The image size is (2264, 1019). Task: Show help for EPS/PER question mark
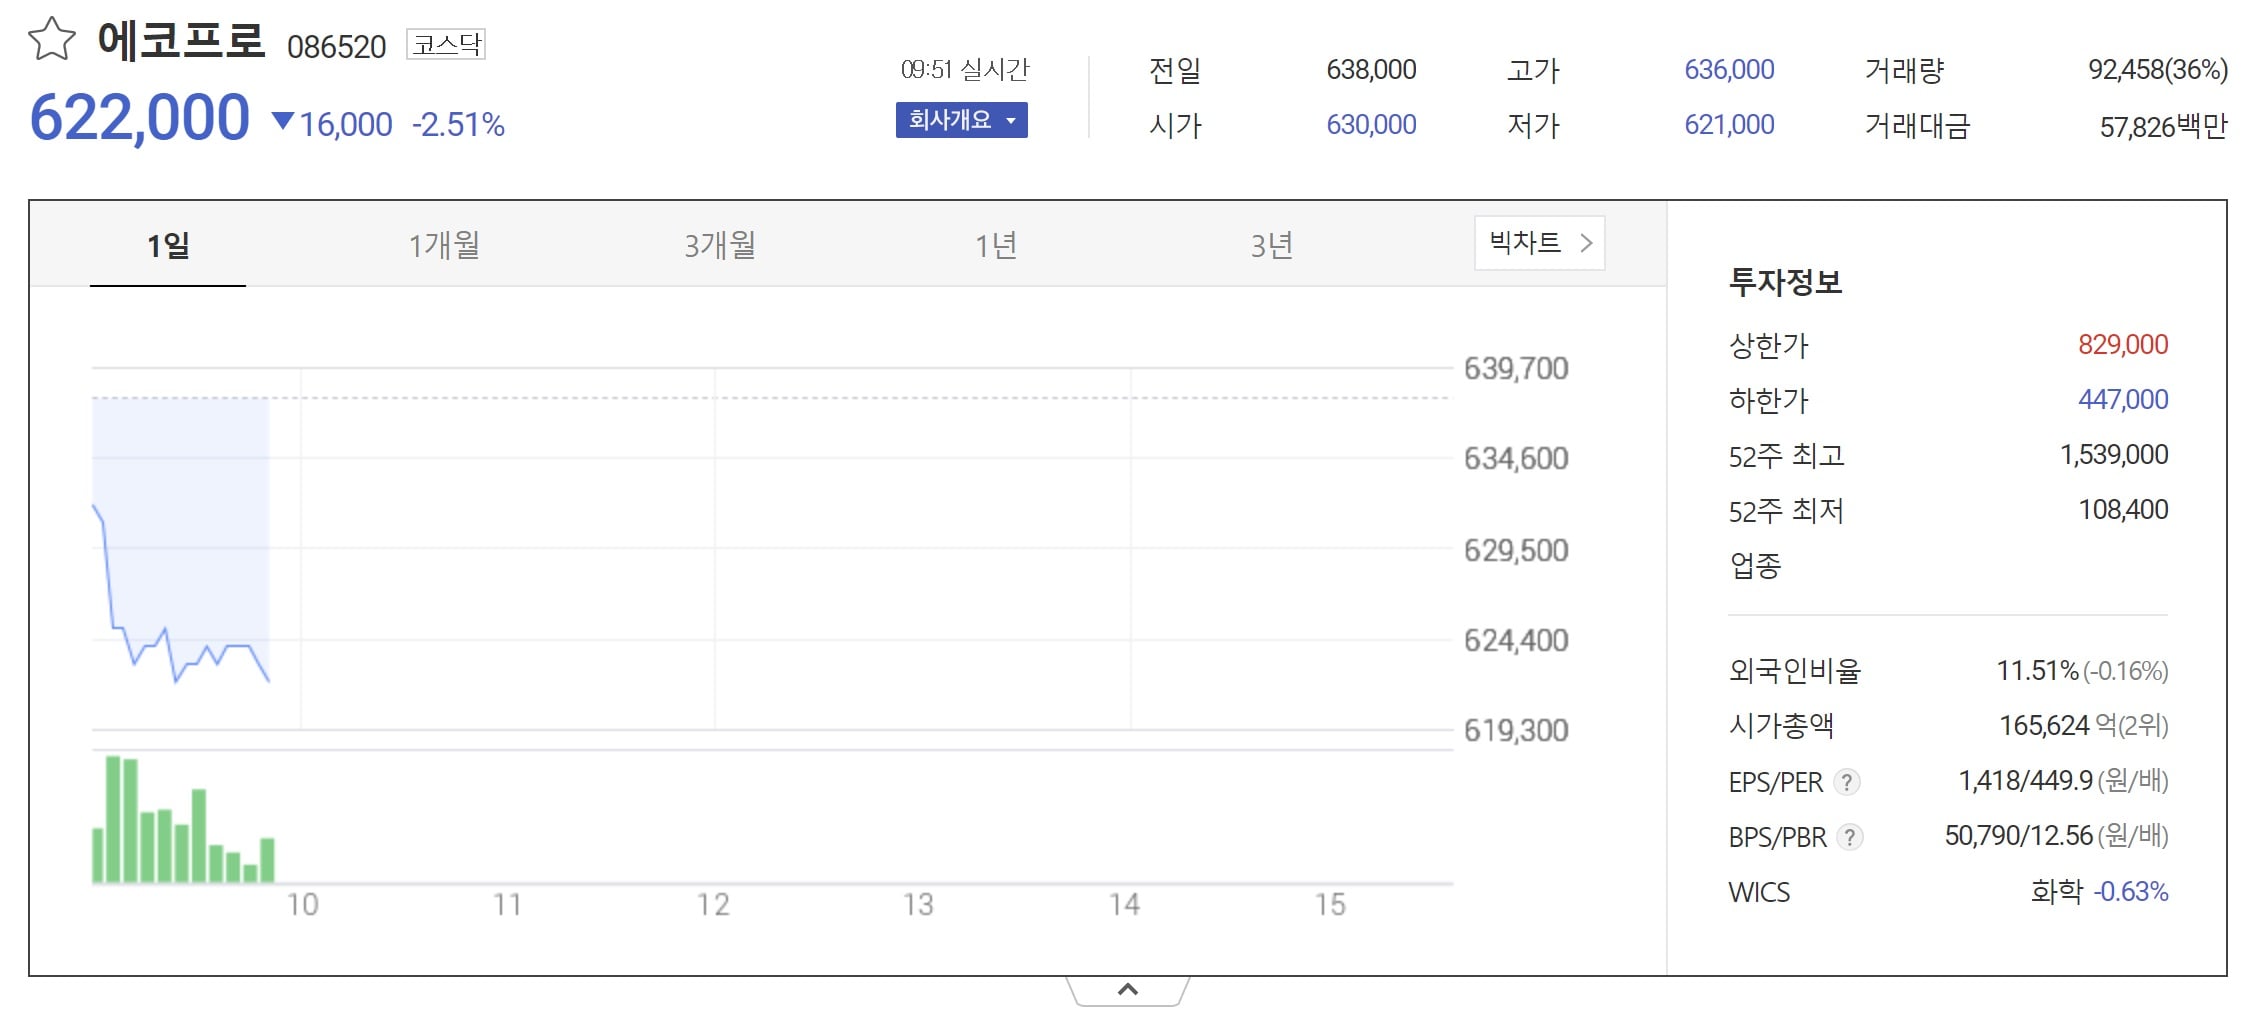1847,781
